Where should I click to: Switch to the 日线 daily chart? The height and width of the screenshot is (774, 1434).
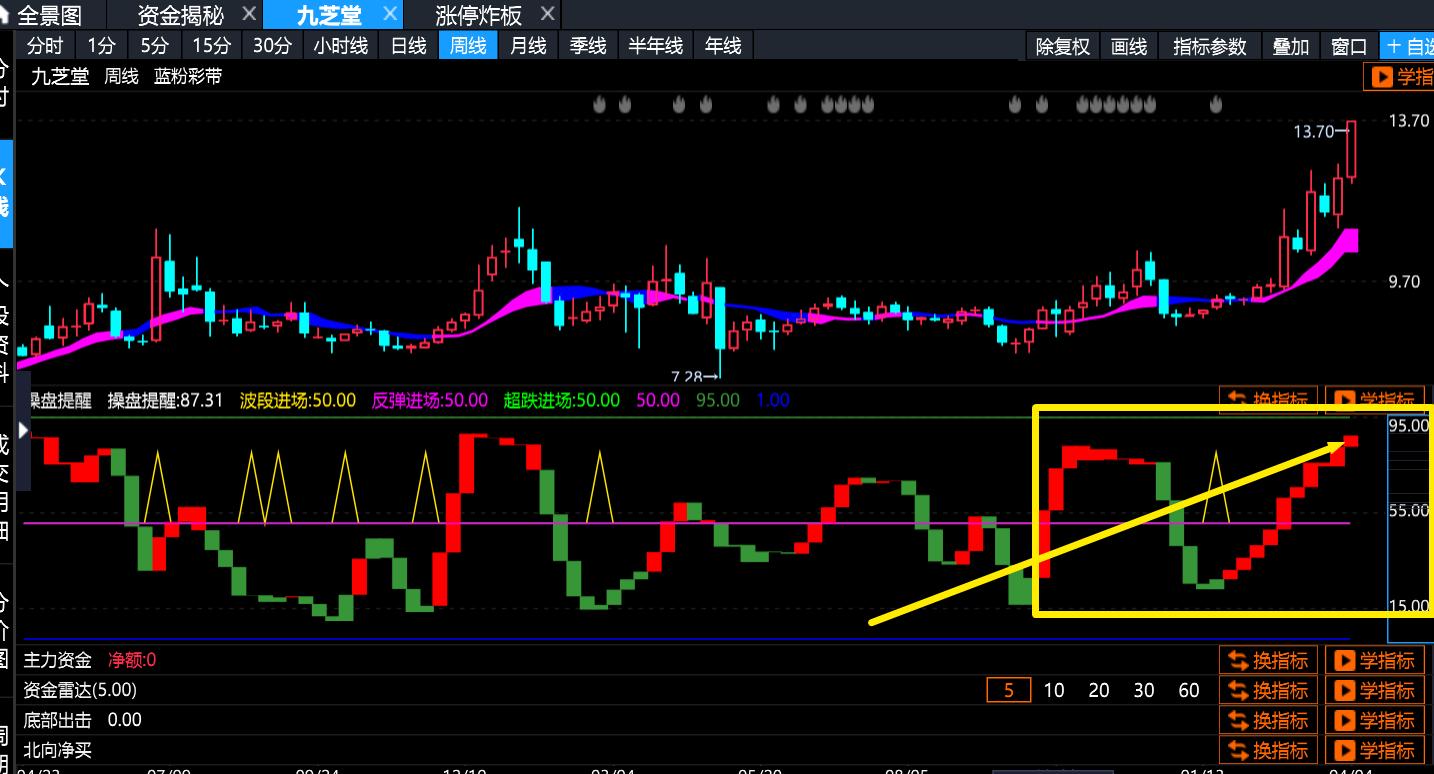click(408, 46)
